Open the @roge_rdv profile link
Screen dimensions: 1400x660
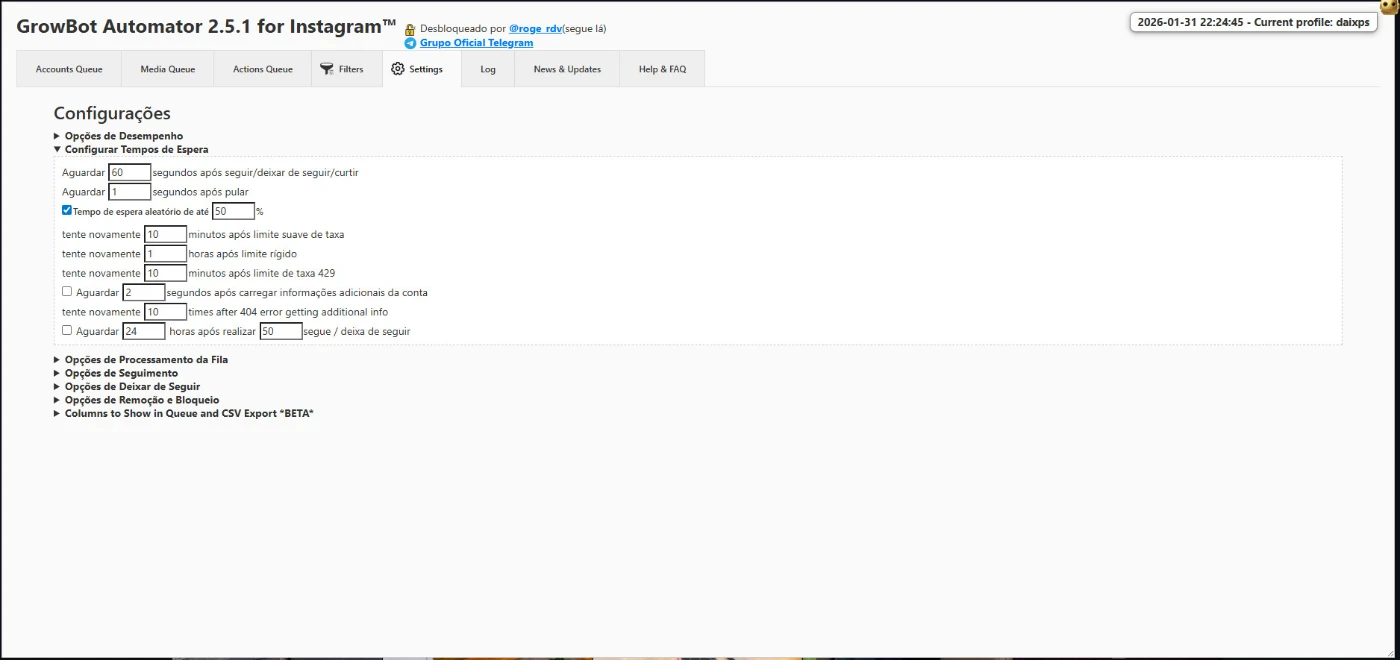(x=535, y=29)
